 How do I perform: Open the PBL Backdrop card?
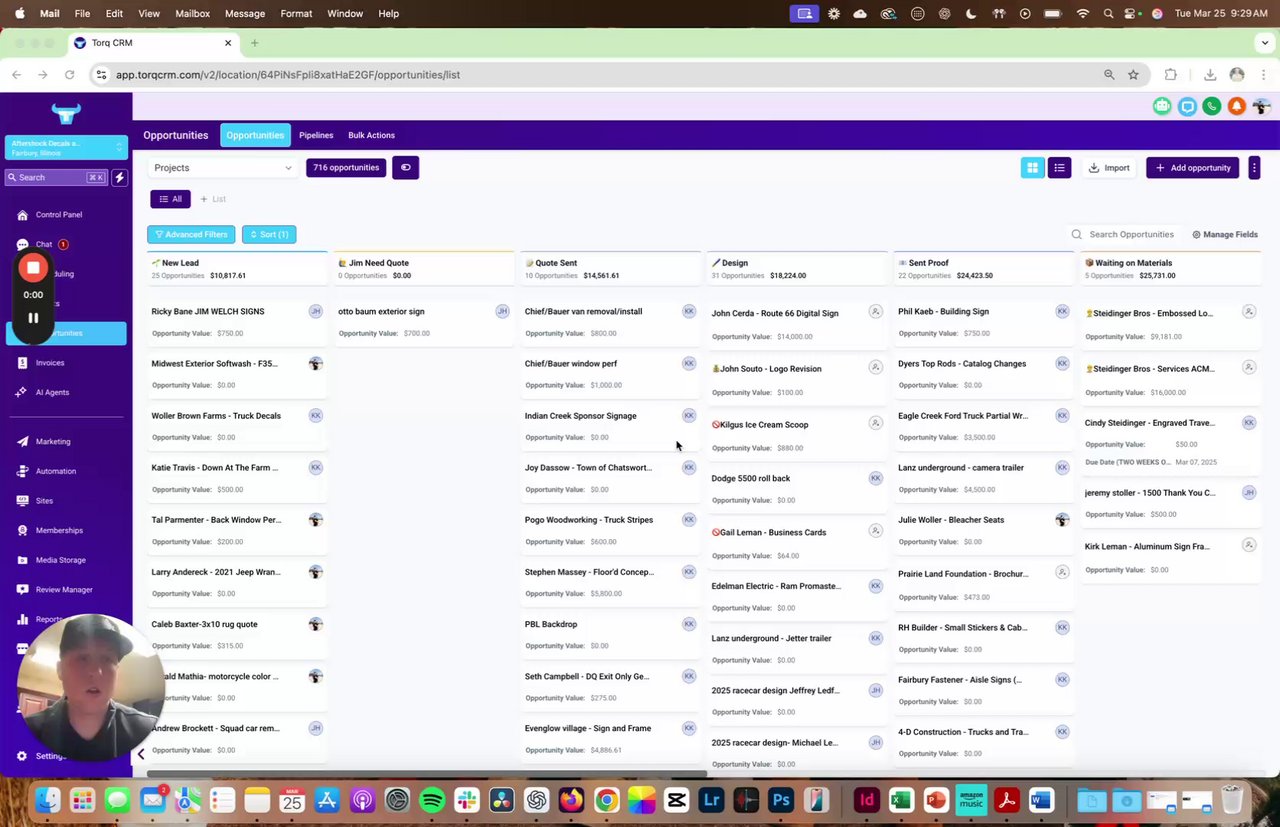pos(609,634)
